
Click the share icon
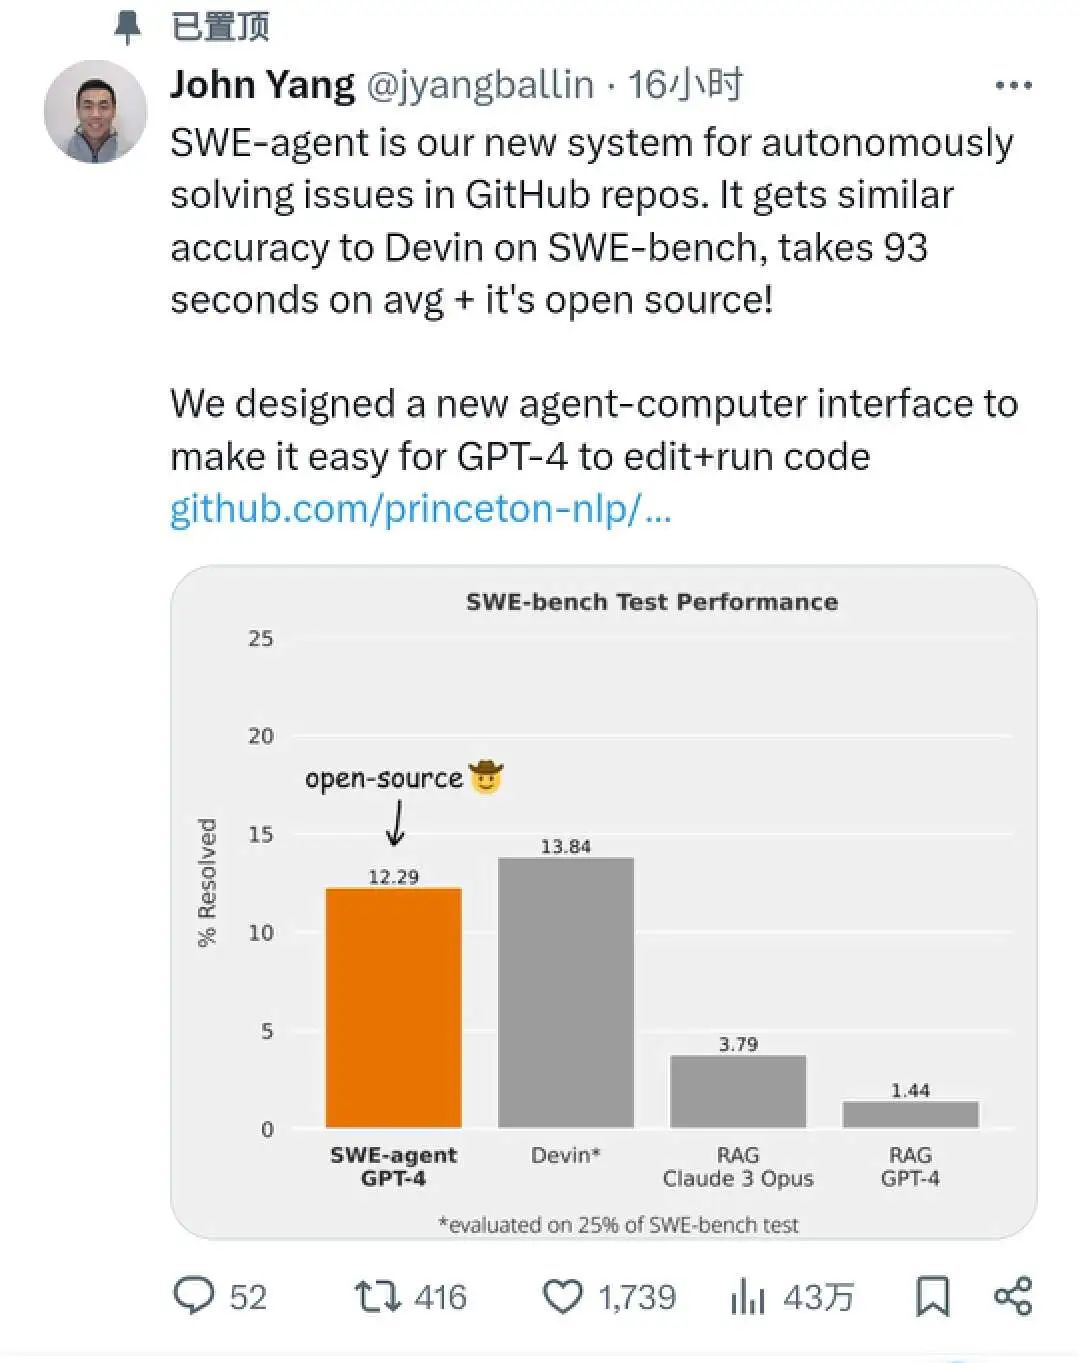click(1012, 1296)
